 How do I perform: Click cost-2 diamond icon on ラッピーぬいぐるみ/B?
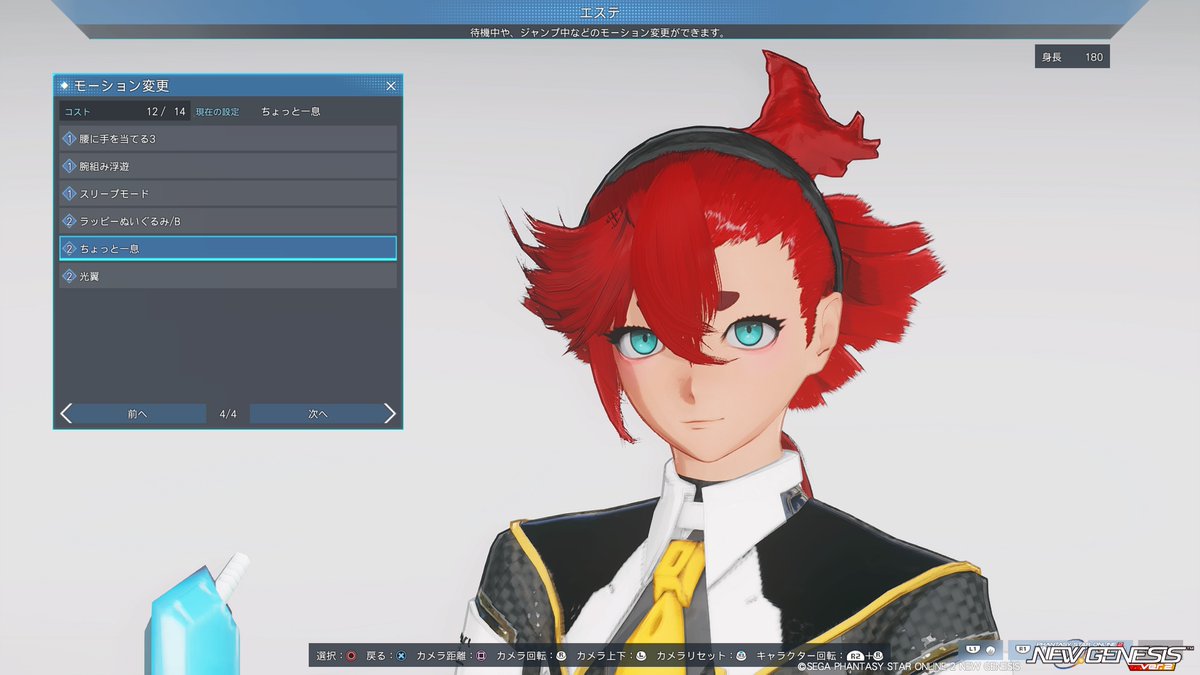[x=70, y=220]
